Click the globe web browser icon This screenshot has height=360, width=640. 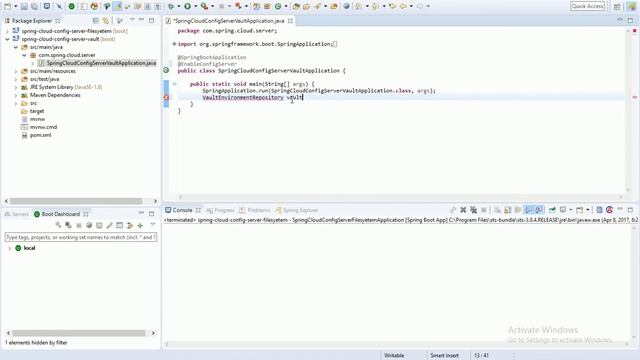click(x=346, y=6)
